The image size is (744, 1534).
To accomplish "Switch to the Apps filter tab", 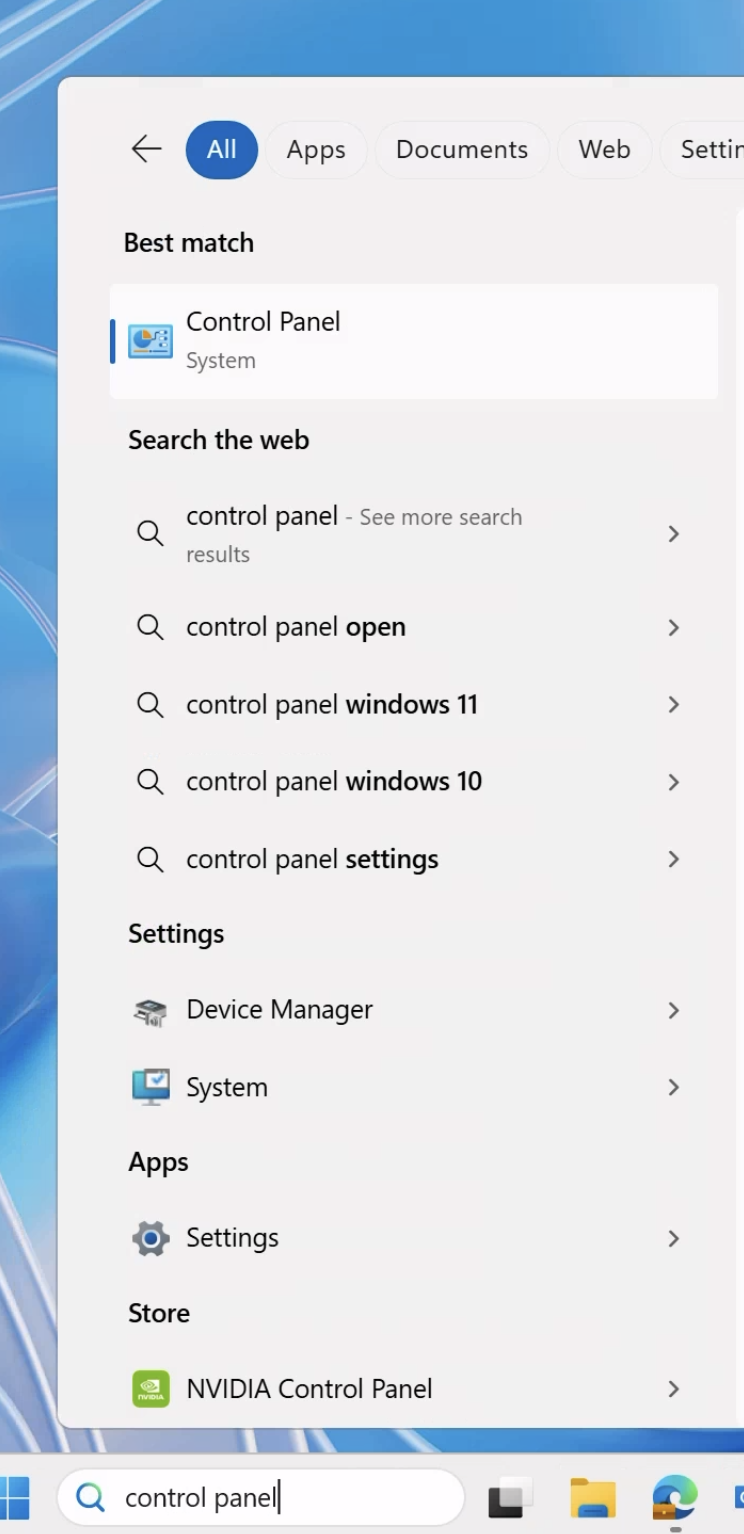I will (x=316, y=150).
